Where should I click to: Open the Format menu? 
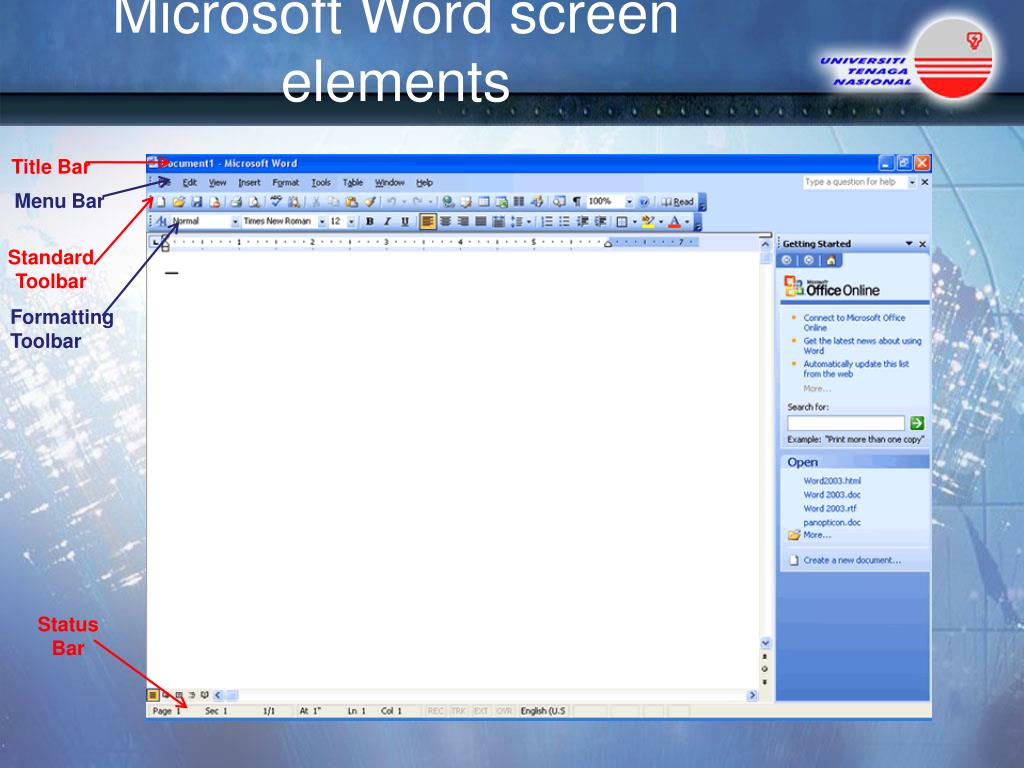coord(285,183)
